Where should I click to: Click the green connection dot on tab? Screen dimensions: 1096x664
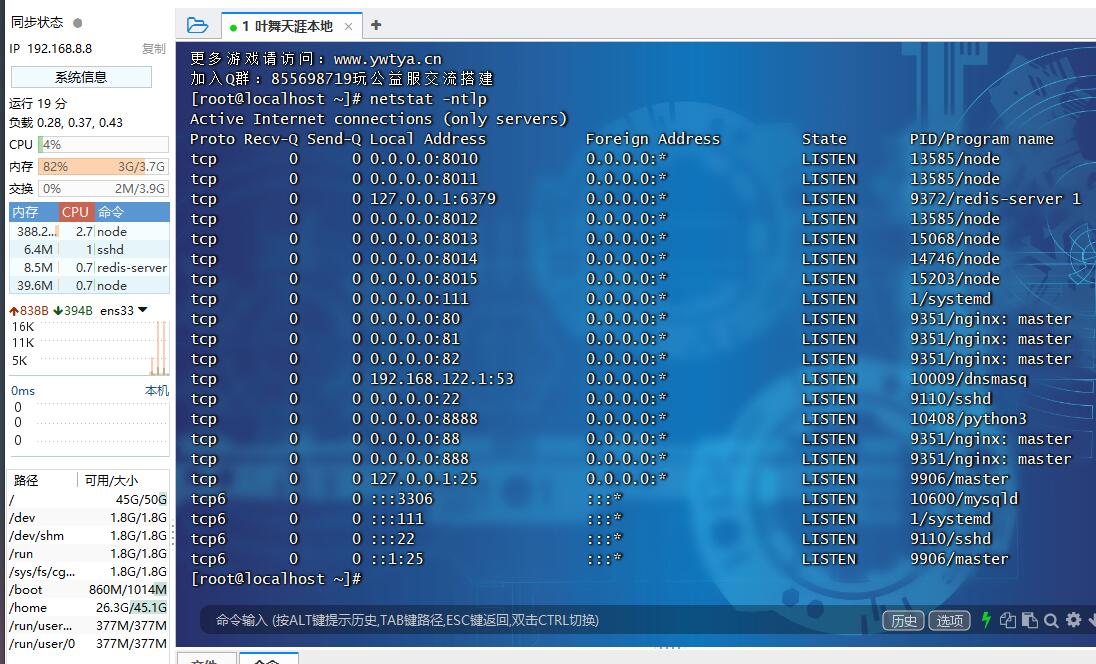pyautogui.click(x=233, y=27)
